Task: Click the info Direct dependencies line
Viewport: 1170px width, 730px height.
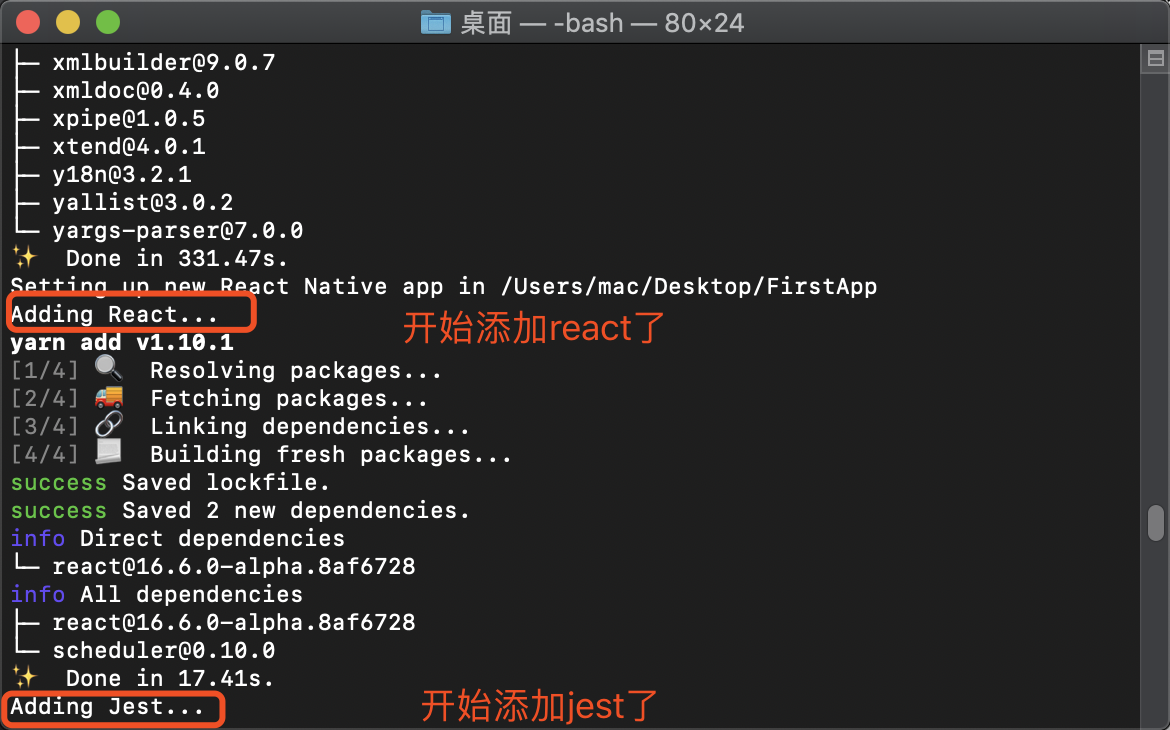Action: pos(178,539)
